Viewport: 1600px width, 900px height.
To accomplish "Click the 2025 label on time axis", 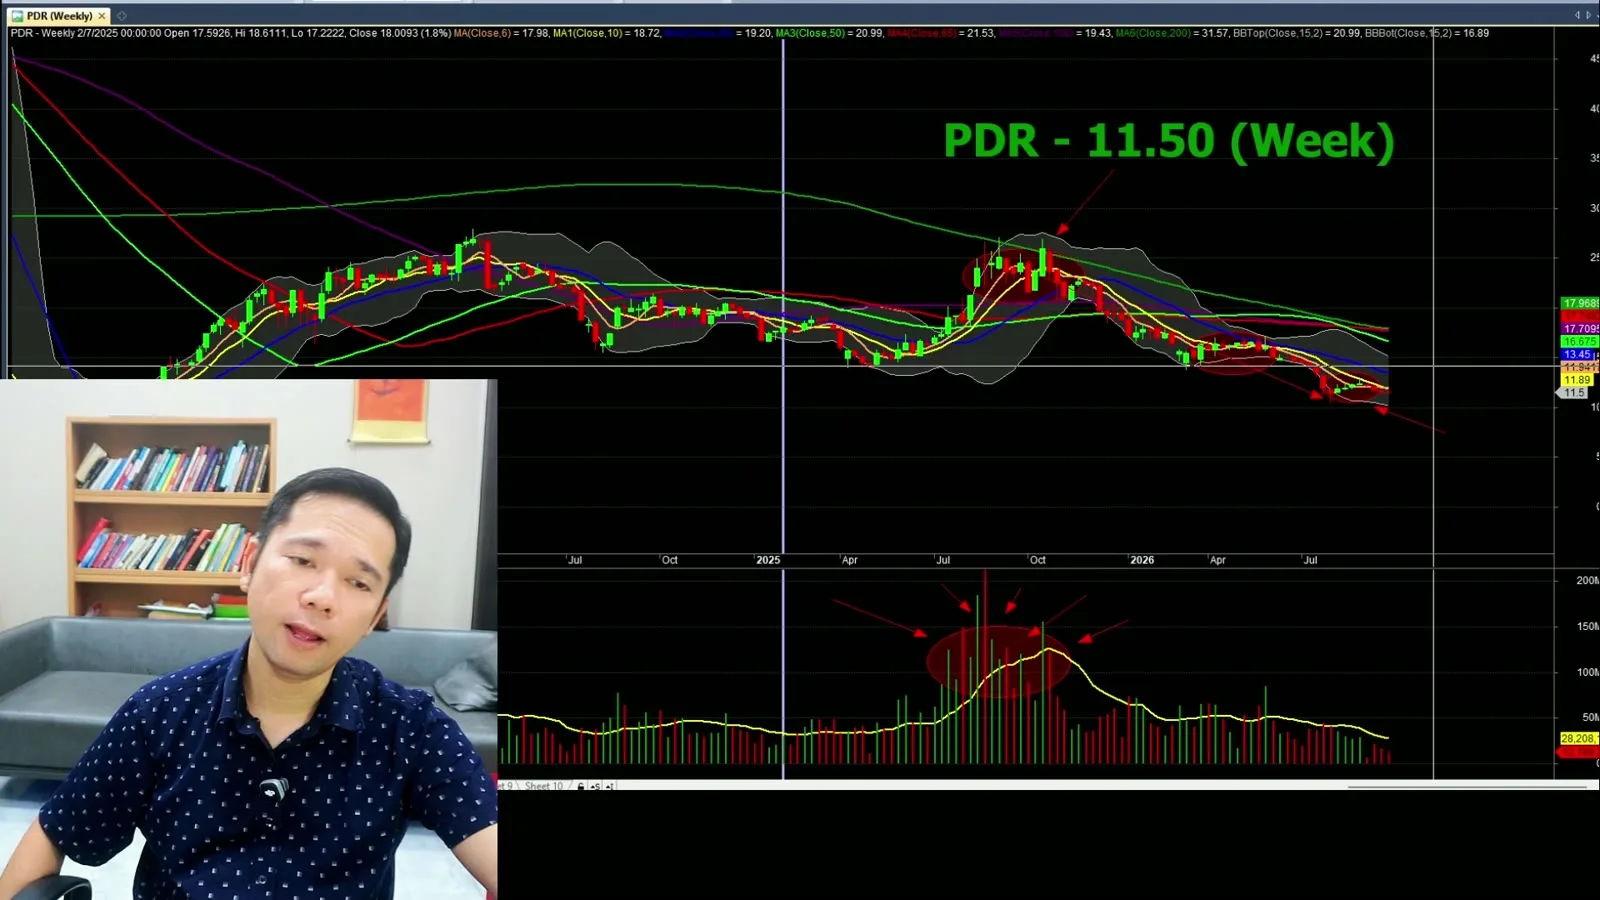I will [x=768, y=560].
